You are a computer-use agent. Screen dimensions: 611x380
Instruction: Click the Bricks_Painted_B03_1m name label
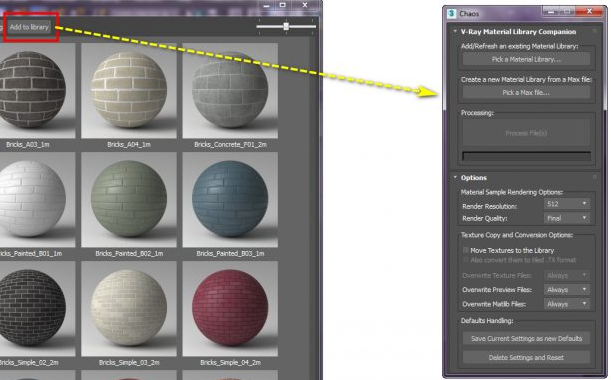click(x=230, y=254)
